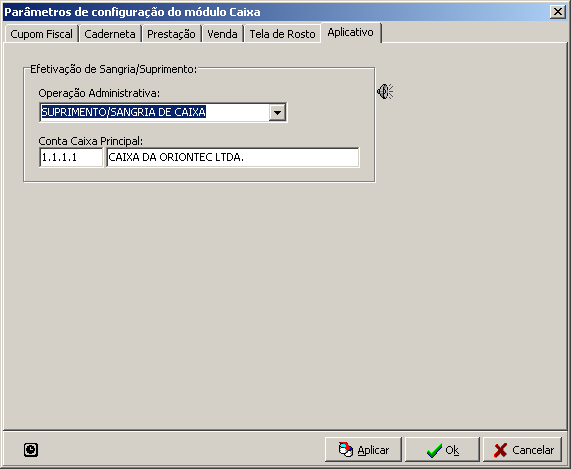Screen dimensions: 571x469
Task: Apply settings with the Aplicar button
Action: tap(363, 450)
